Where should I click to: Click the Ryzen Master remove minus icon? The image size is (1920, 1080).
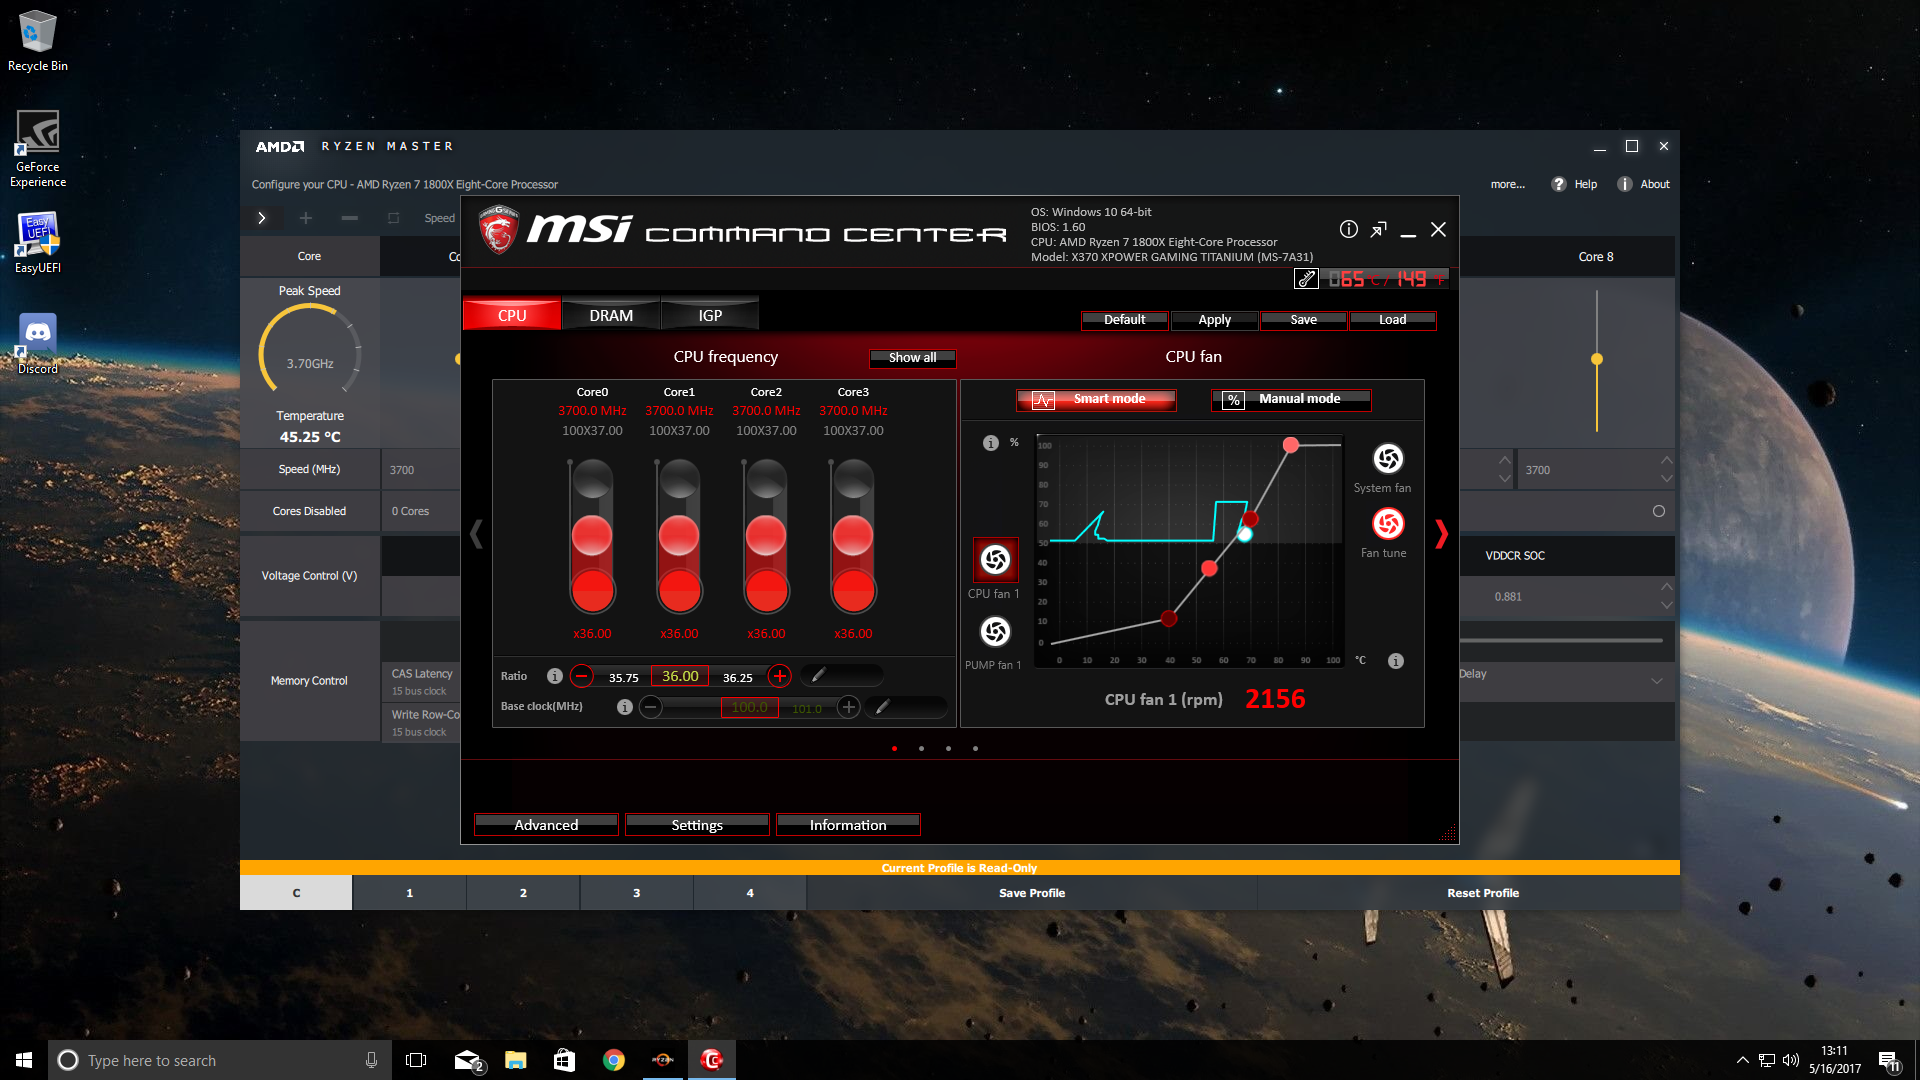coord(349,218)
